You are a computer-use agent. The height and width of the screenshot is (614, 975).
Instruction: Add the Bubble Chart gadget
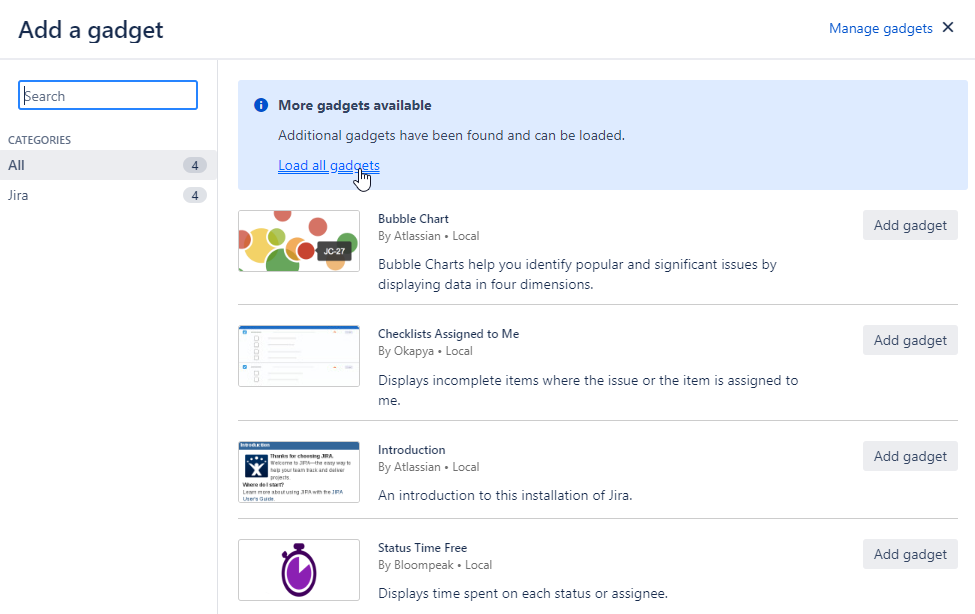tap(910, 225)
